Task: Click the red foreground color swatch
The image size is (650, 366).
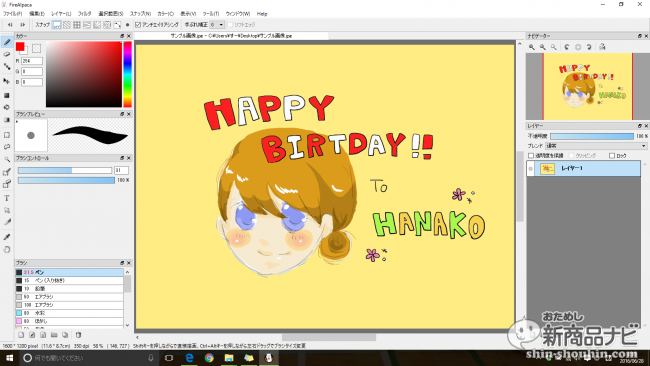Action: click(x=20, y=47)
